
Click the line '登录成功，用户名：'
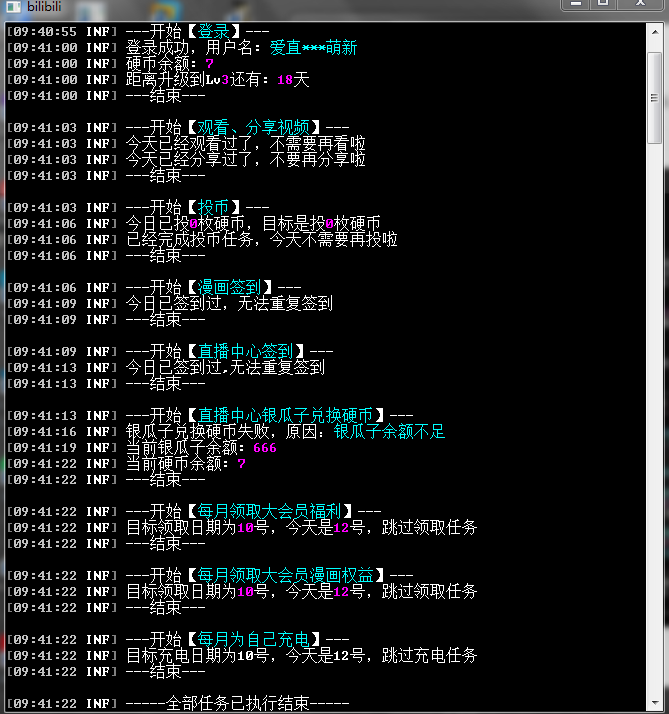click(x=193, y=48)
